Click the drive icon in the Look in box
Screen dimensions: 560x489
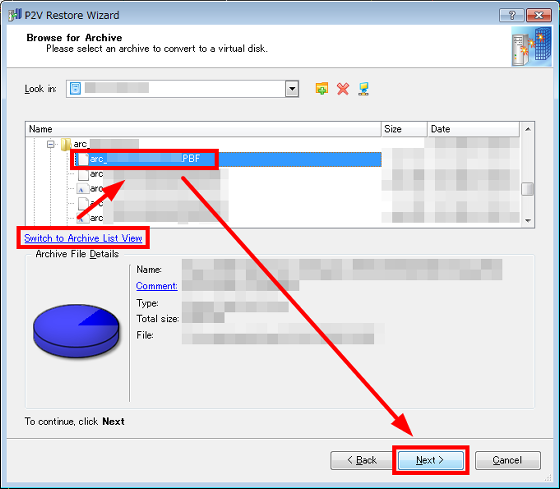(75, 88)
